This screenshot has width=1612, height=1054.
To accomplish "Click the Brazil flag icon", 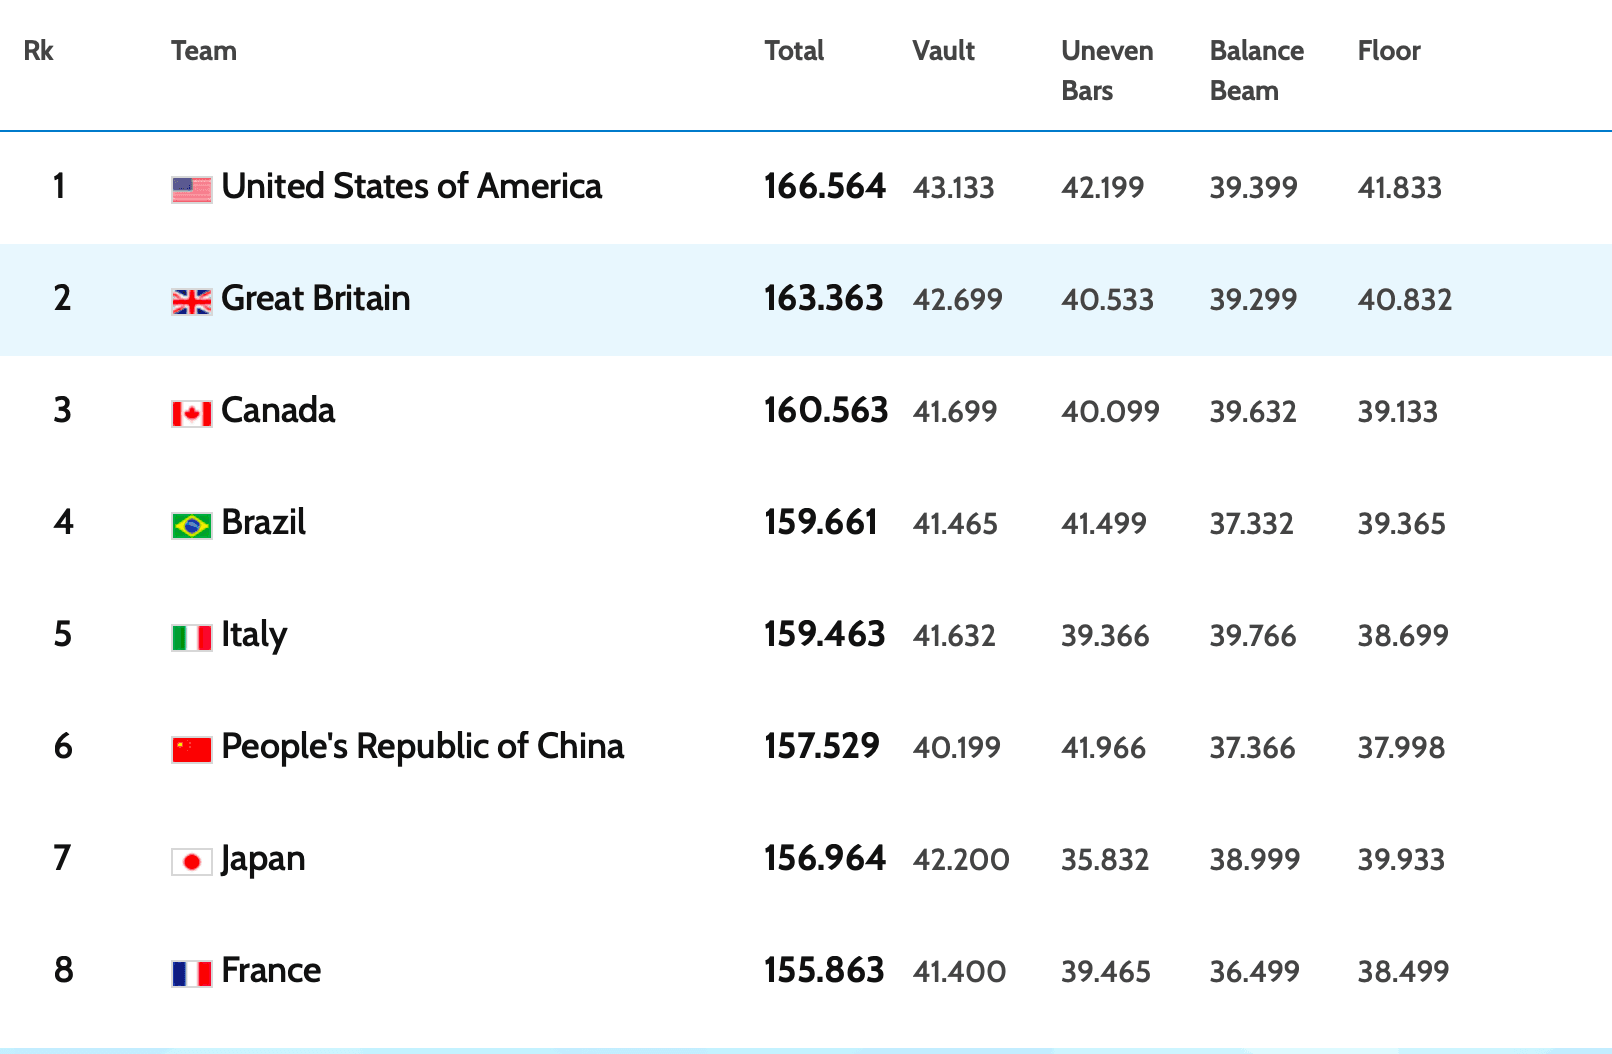I will (191, 525).
